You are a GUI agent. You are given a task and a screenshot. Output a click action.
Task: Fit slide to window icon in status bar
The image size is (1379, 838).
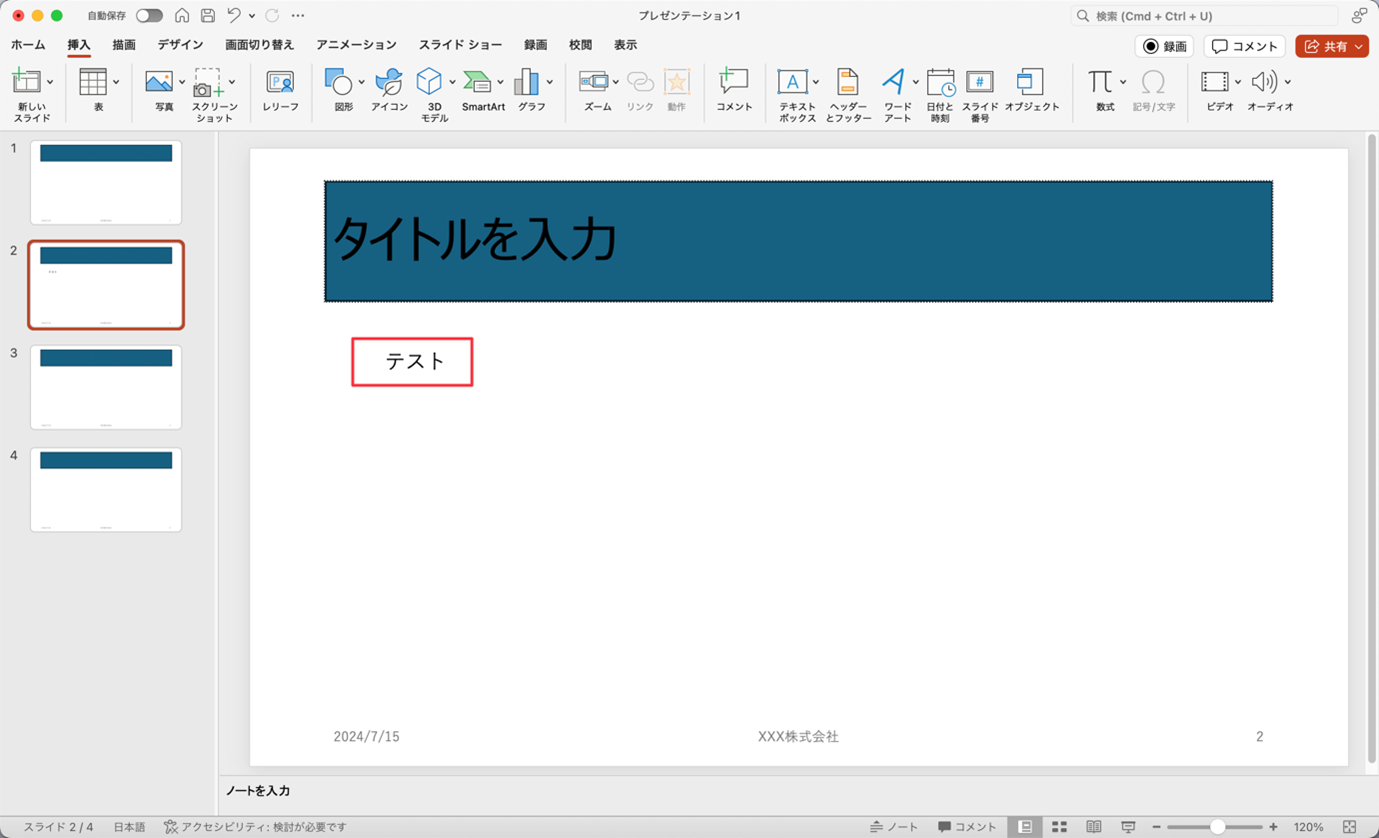(x=1350, y=827)
